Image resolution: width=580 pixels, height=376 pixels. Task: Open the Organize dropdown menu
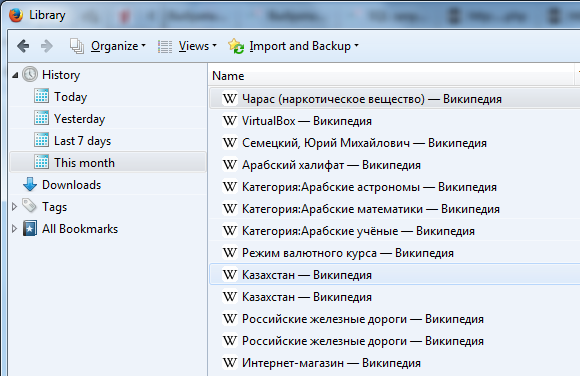pos(118,46)
